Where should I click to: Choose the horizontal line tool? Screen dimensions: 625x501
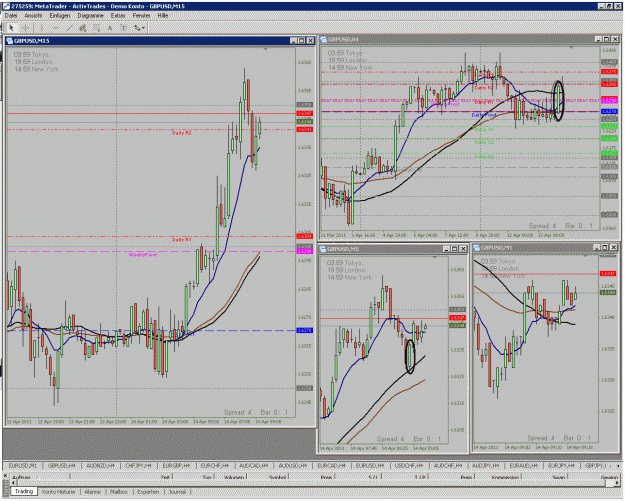pyautogui.click(x=55, y=28)
